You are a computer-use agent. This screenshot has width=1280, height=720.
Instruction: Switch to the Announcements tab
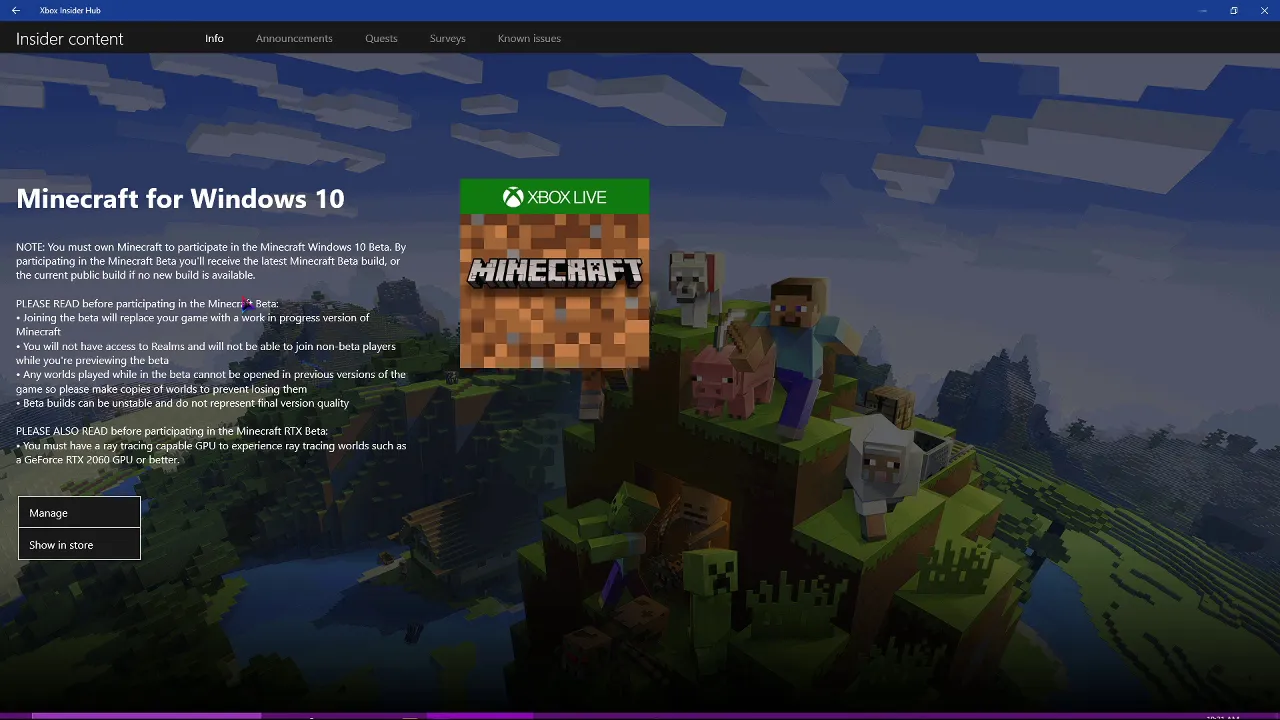294,38
